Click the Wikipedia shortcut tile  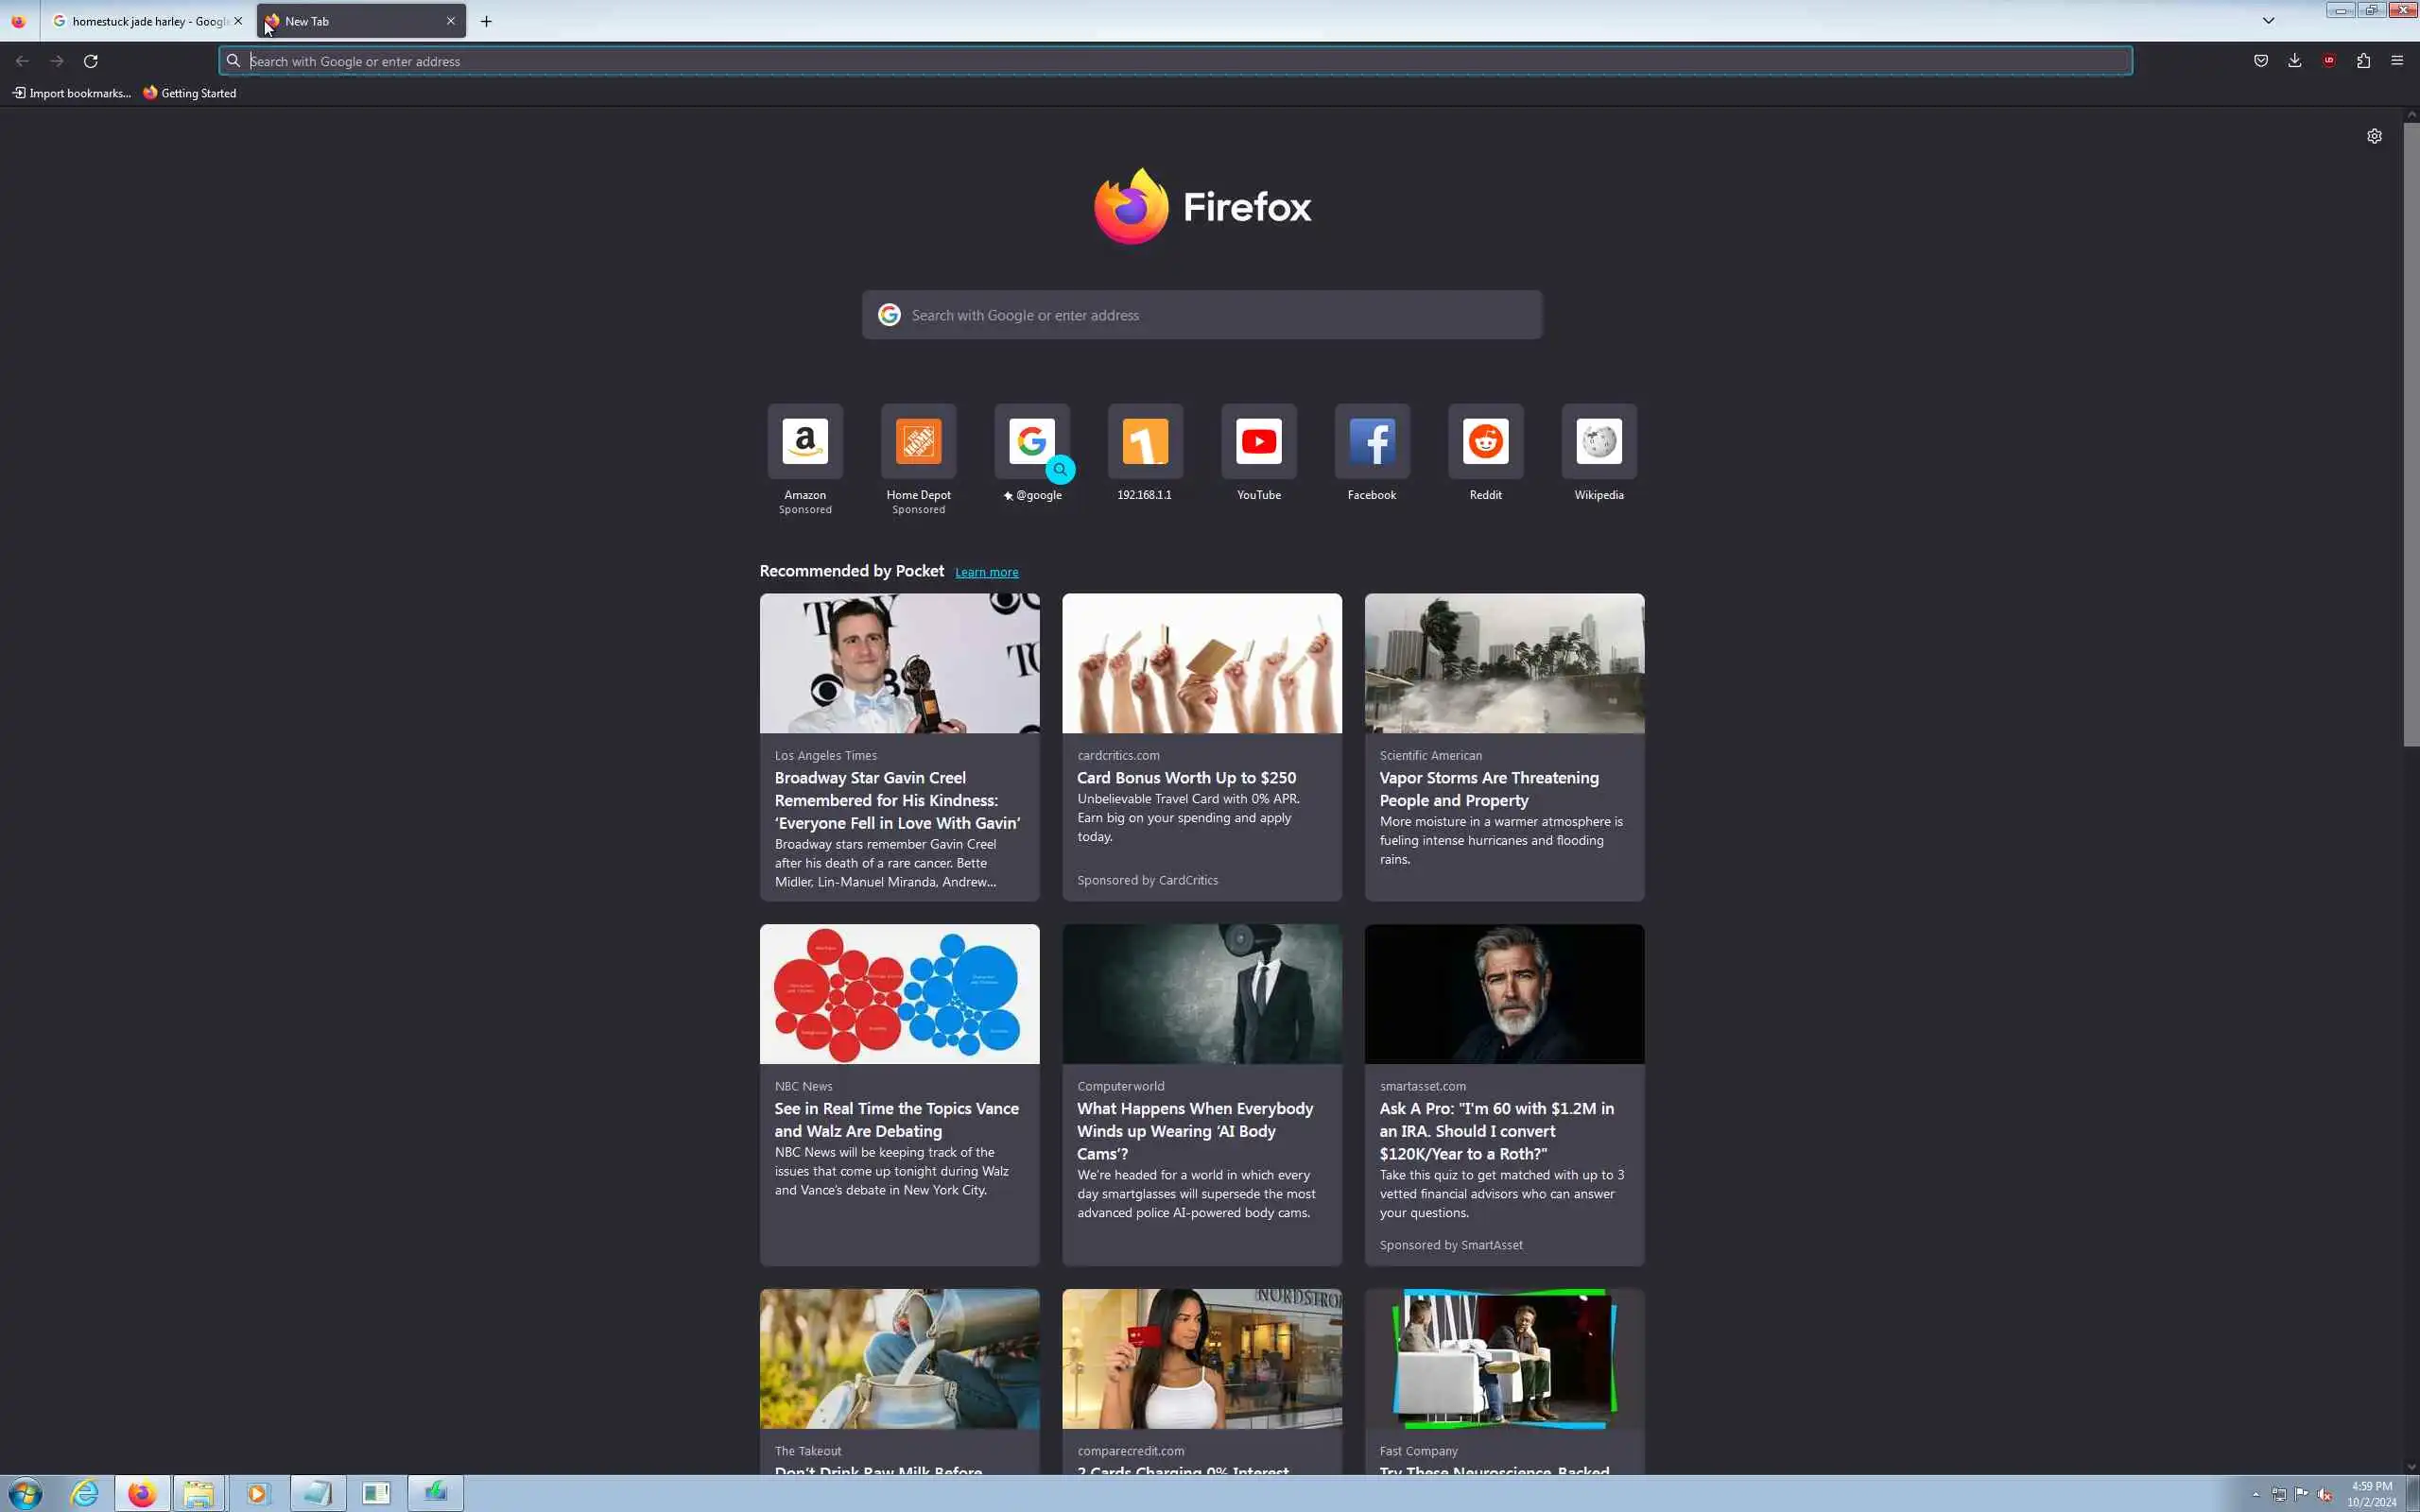click(1598, 442)
